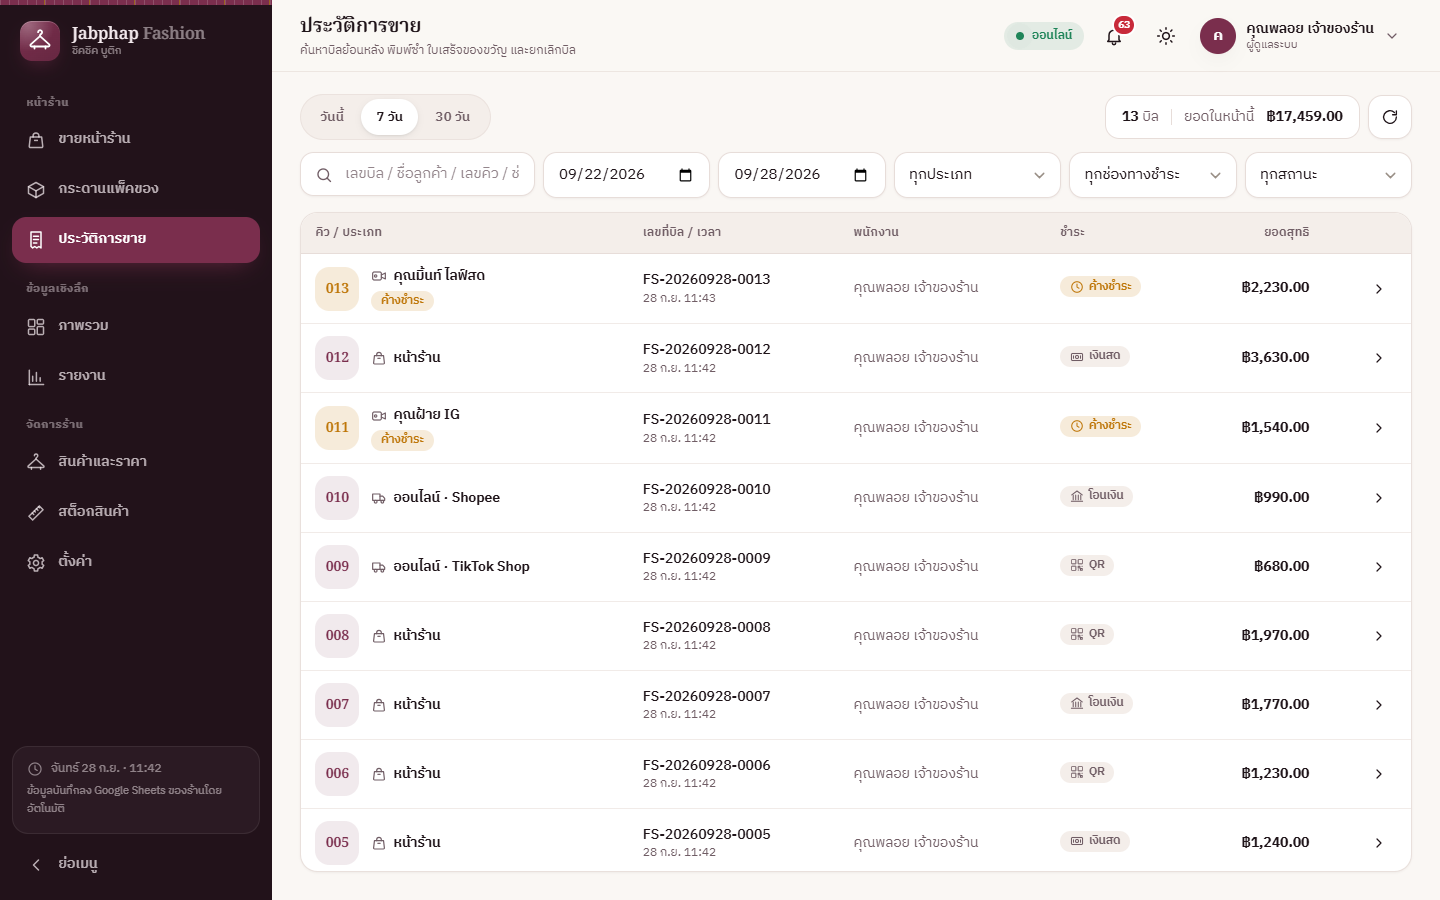This screenshot has height=900, width=1440.
Task: Click the รายงาน chart icon in sidebar
Action: coord(36,377)
